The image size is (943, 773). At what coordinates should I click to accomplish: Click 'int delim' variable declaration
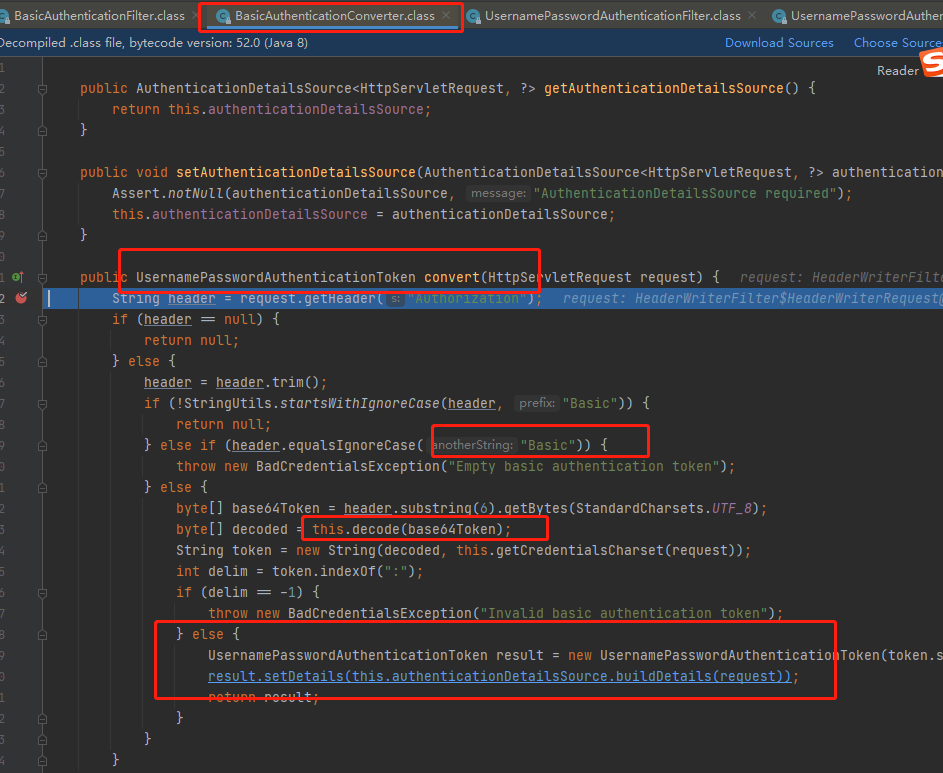pos(212,571)
